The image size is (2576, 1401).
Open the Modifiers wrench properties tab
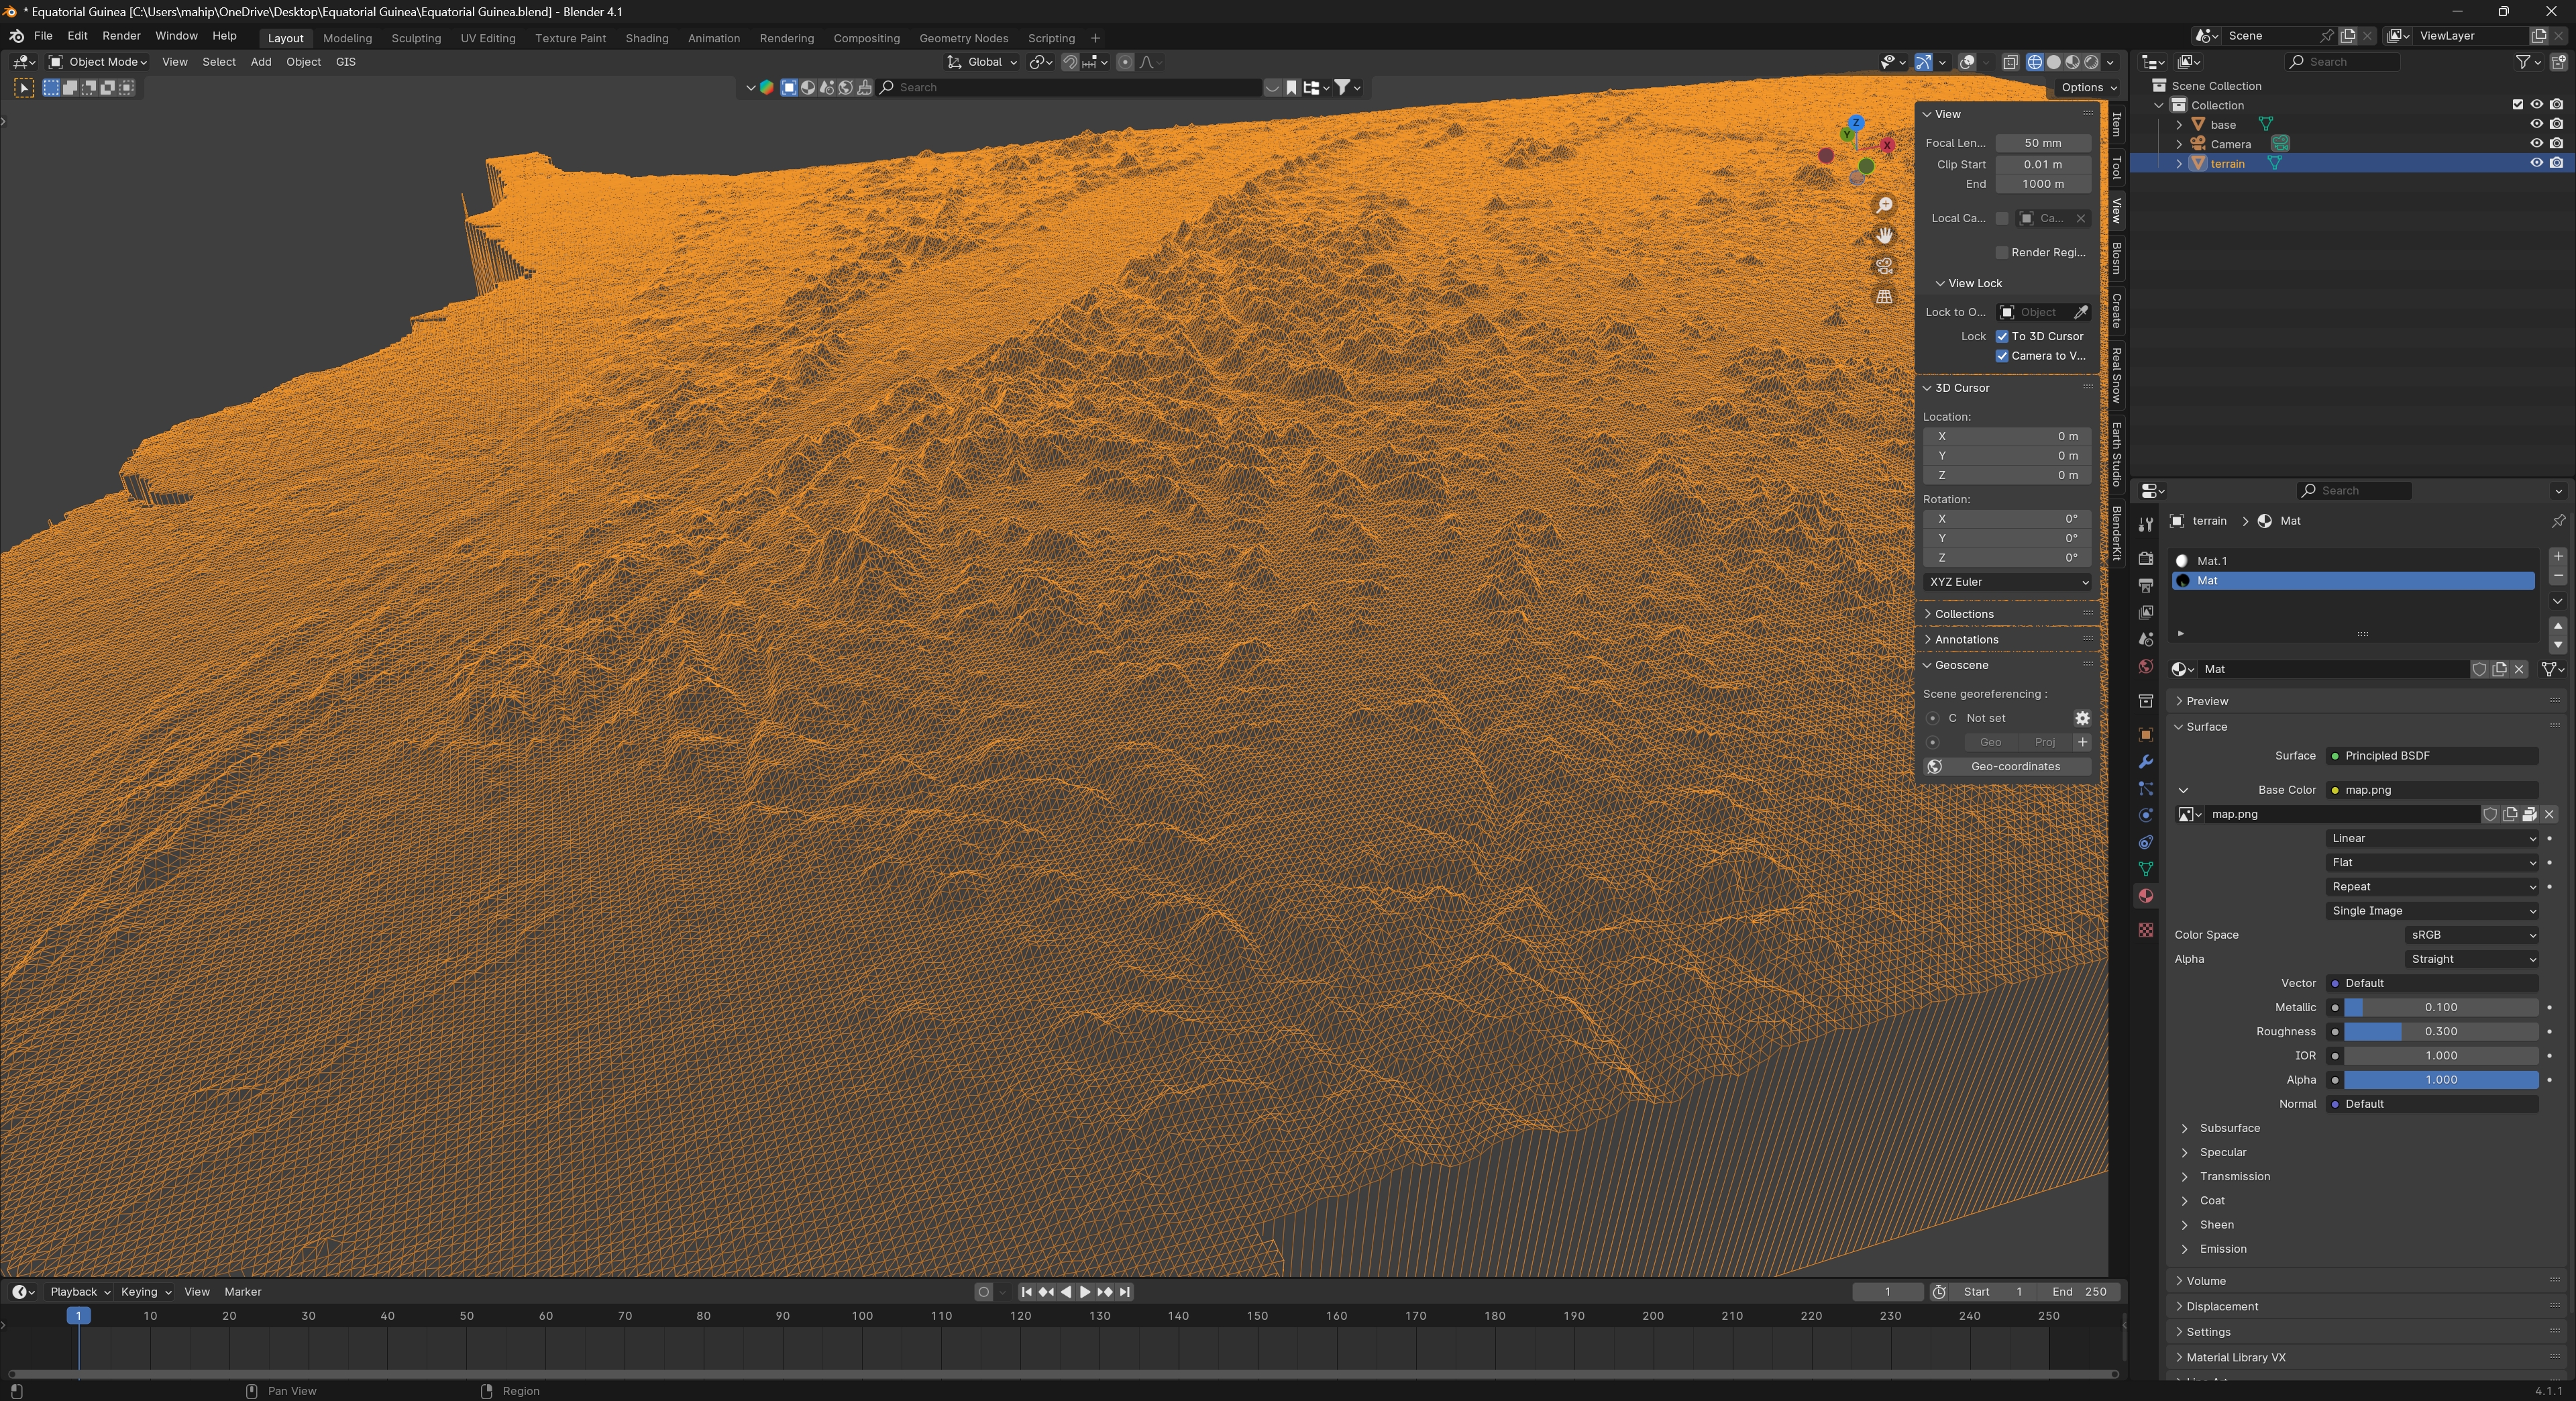pos(2145,762)
